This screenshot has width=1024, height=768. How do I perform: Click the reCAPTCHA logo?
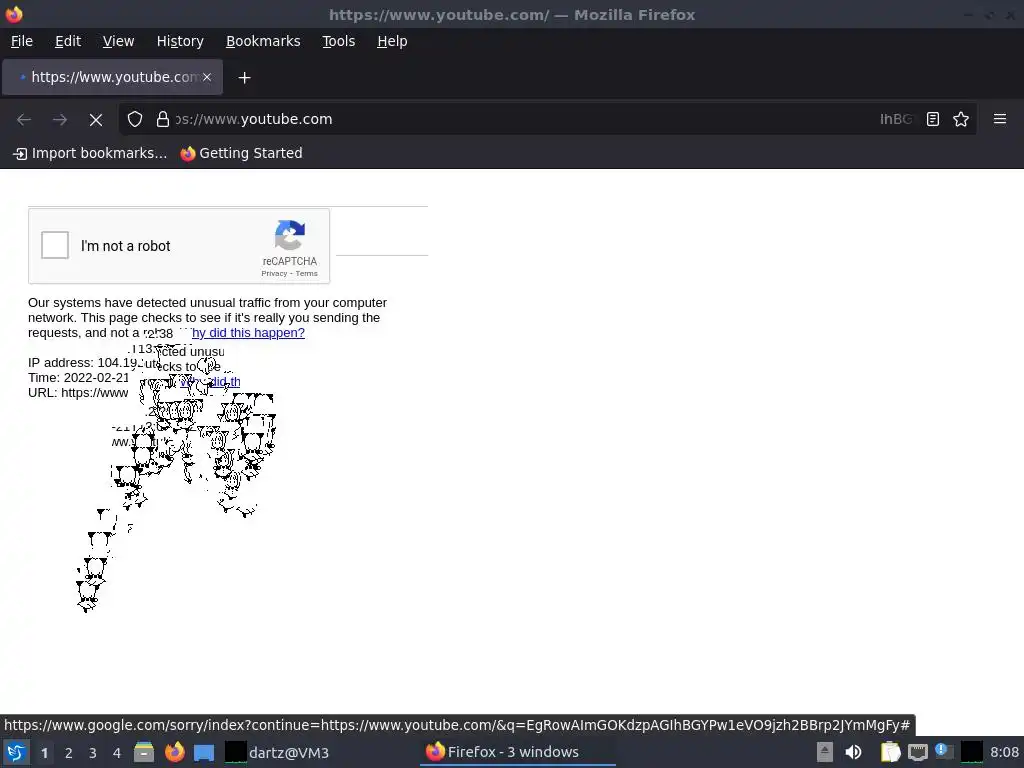coord(290,235)
